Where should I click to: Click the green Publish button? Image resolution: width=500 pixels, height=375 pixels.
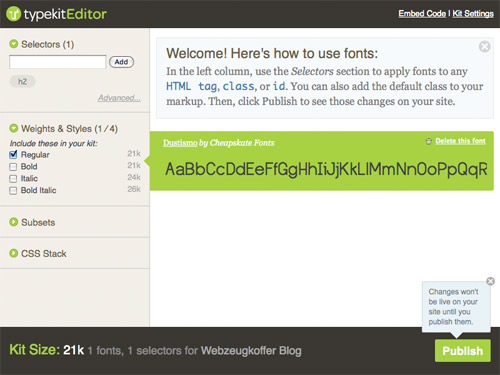463,351
